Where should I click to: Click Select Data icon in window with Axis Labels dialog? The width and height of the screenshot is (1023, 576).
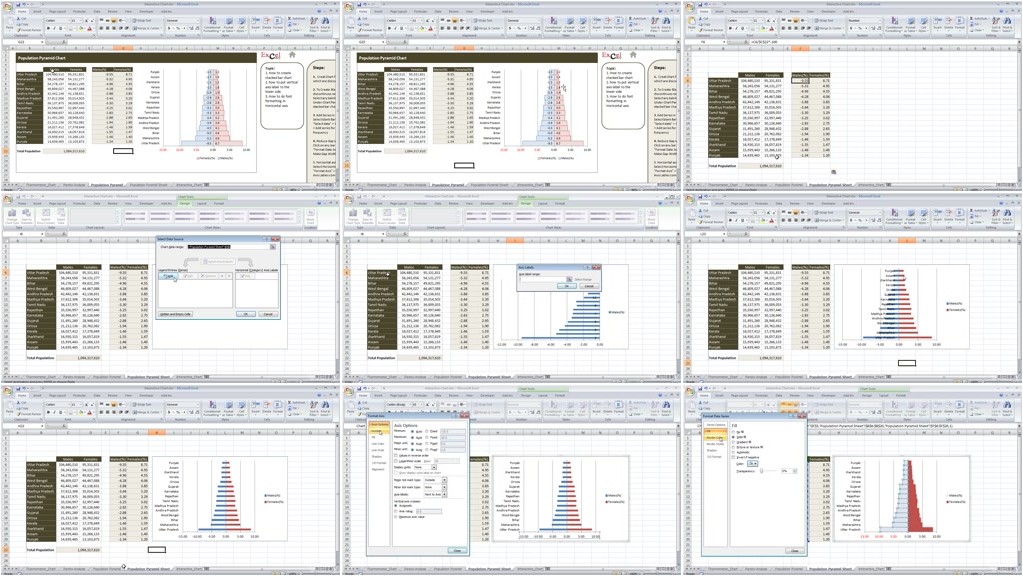pyautogui.click(x=402, y=218)
